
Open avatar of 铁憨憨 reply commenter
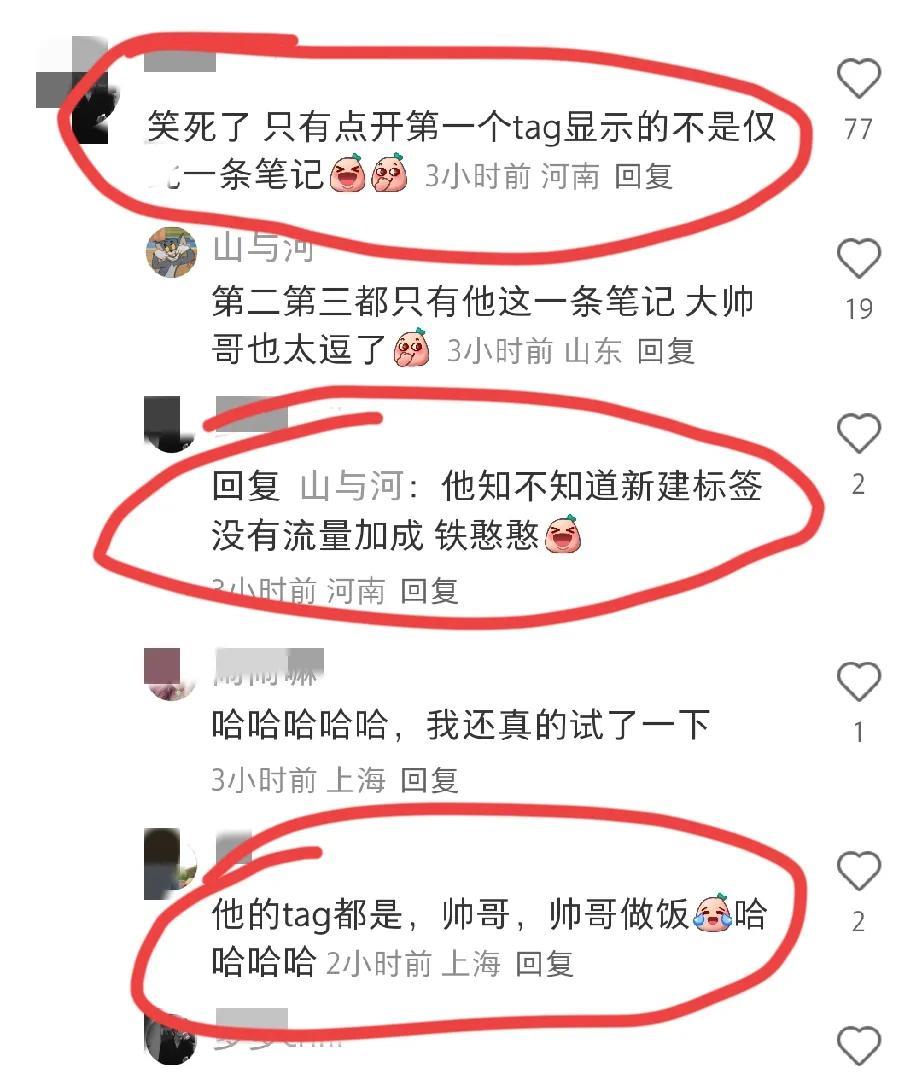tap(171, 424)
